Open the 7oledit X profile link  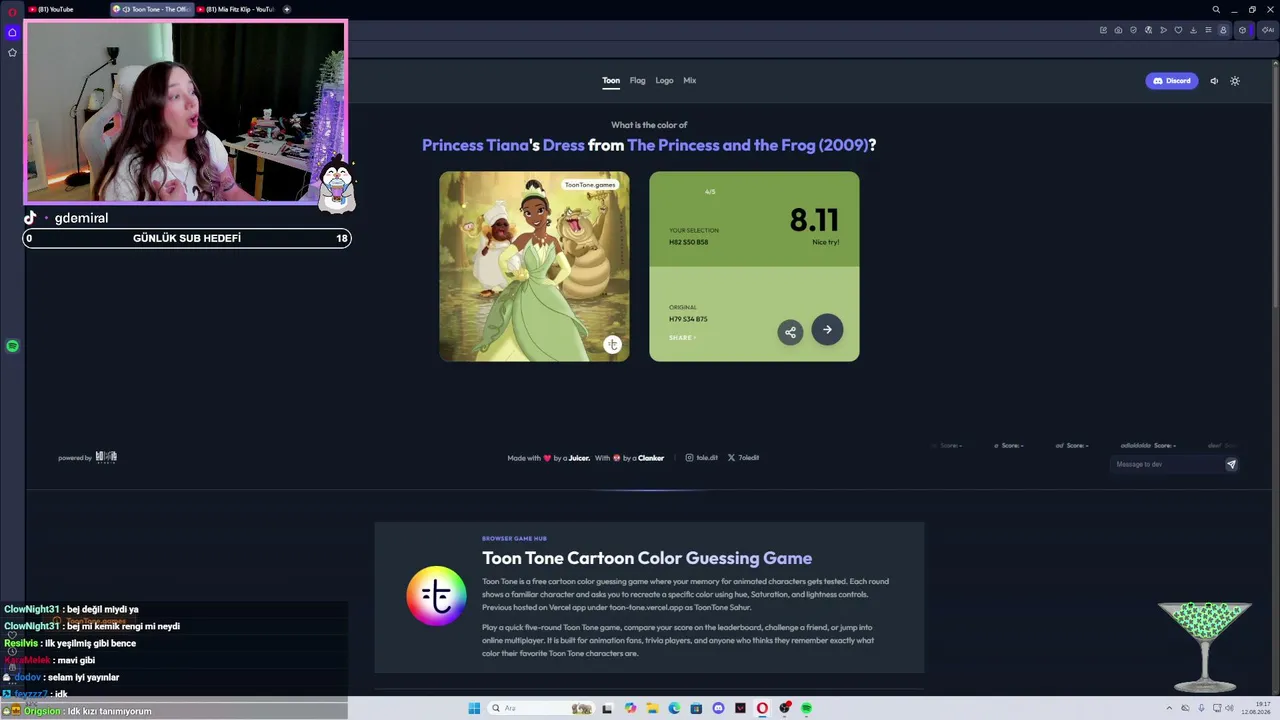pos(743,458)
